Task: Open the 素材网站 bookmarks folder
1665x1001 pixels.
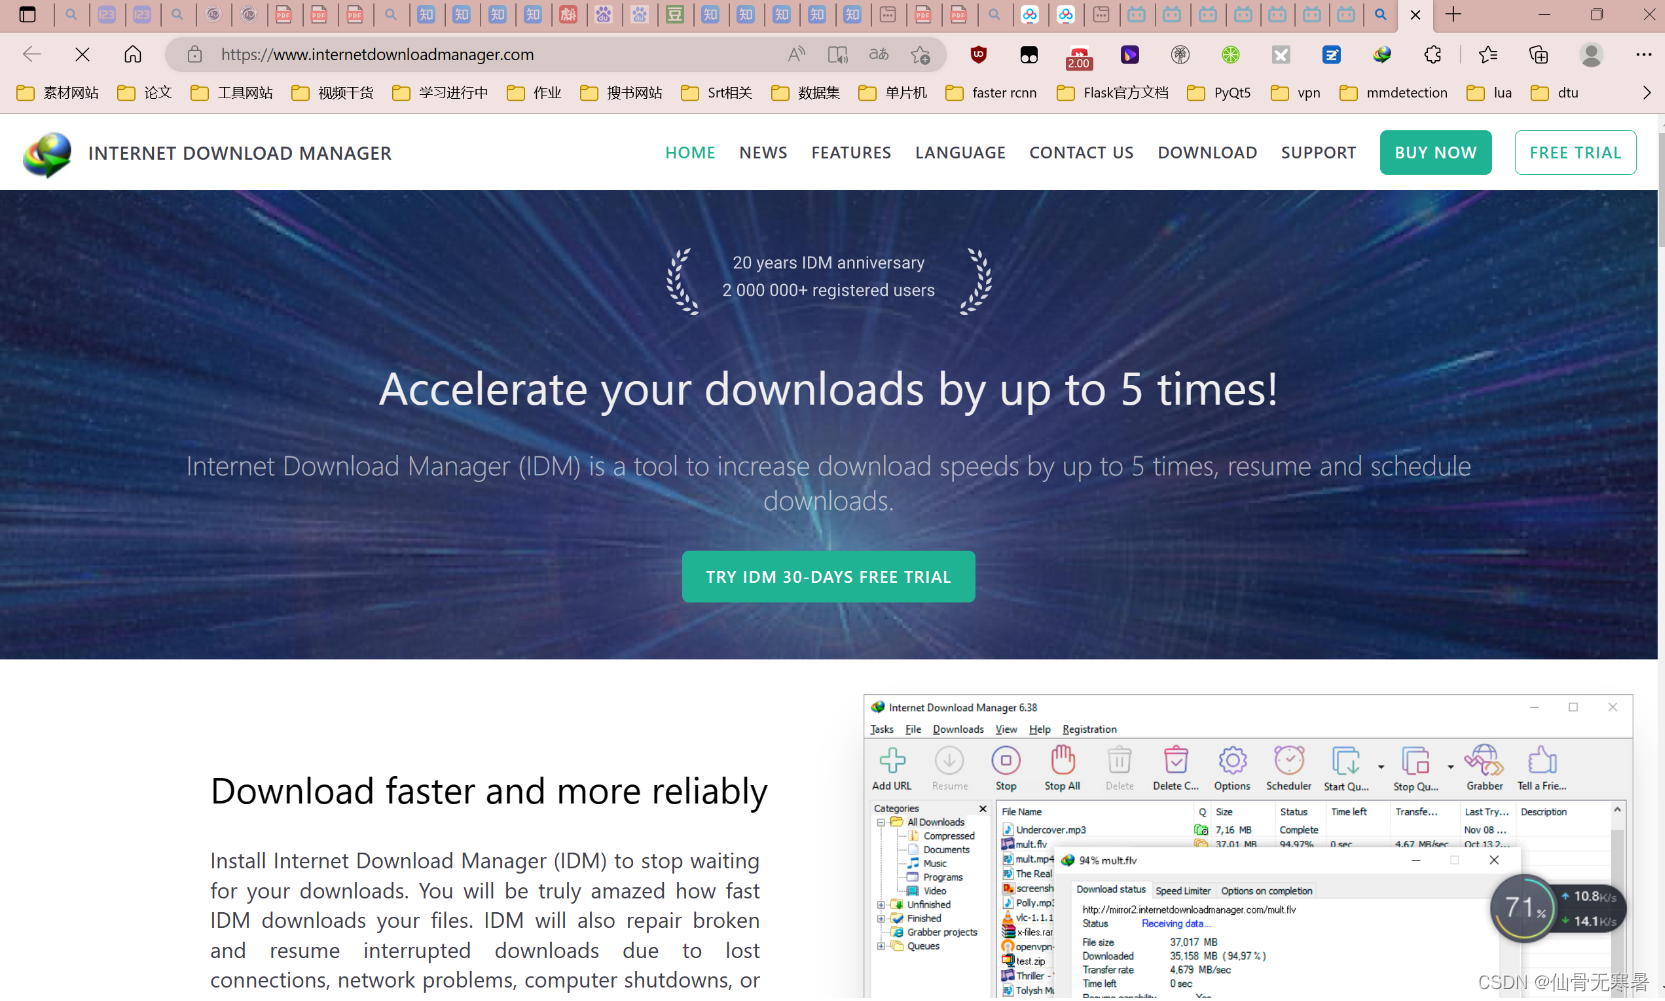Action: [x=59, y=92]
